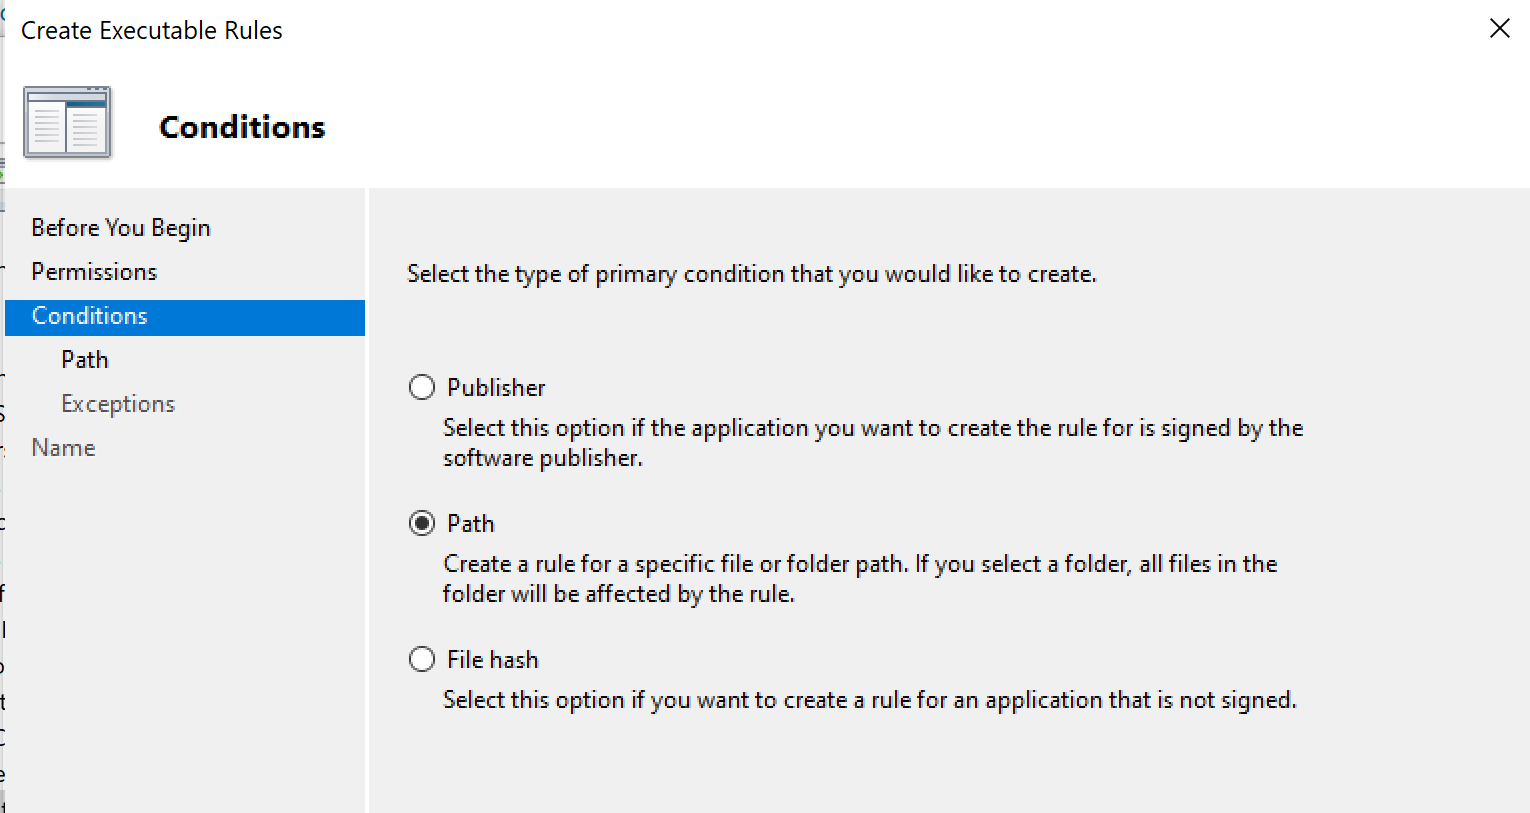
Task: Click the Path description about file or folder
Action: [860, 578]
